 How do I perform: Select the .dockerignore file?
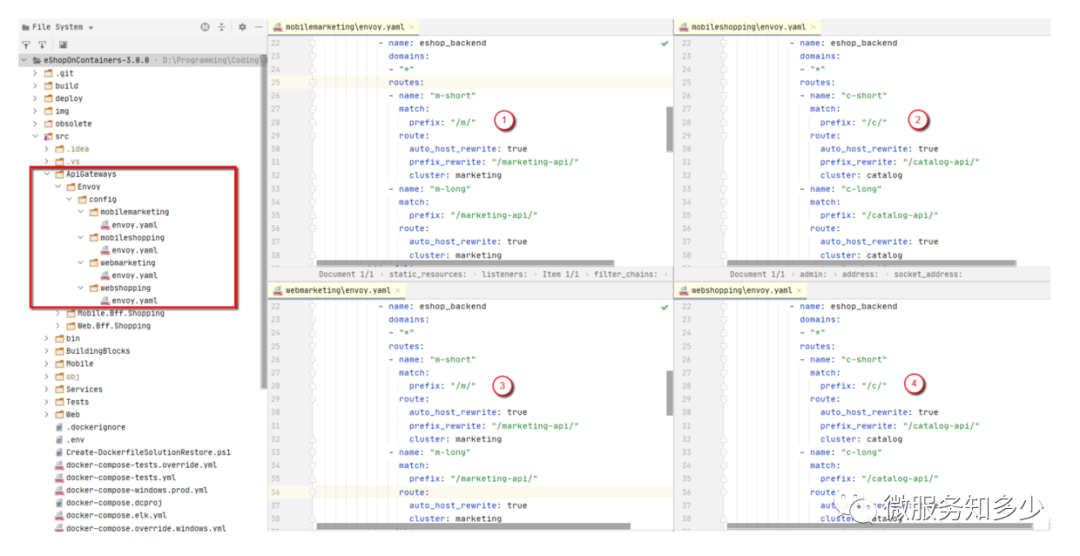point(96,427)
